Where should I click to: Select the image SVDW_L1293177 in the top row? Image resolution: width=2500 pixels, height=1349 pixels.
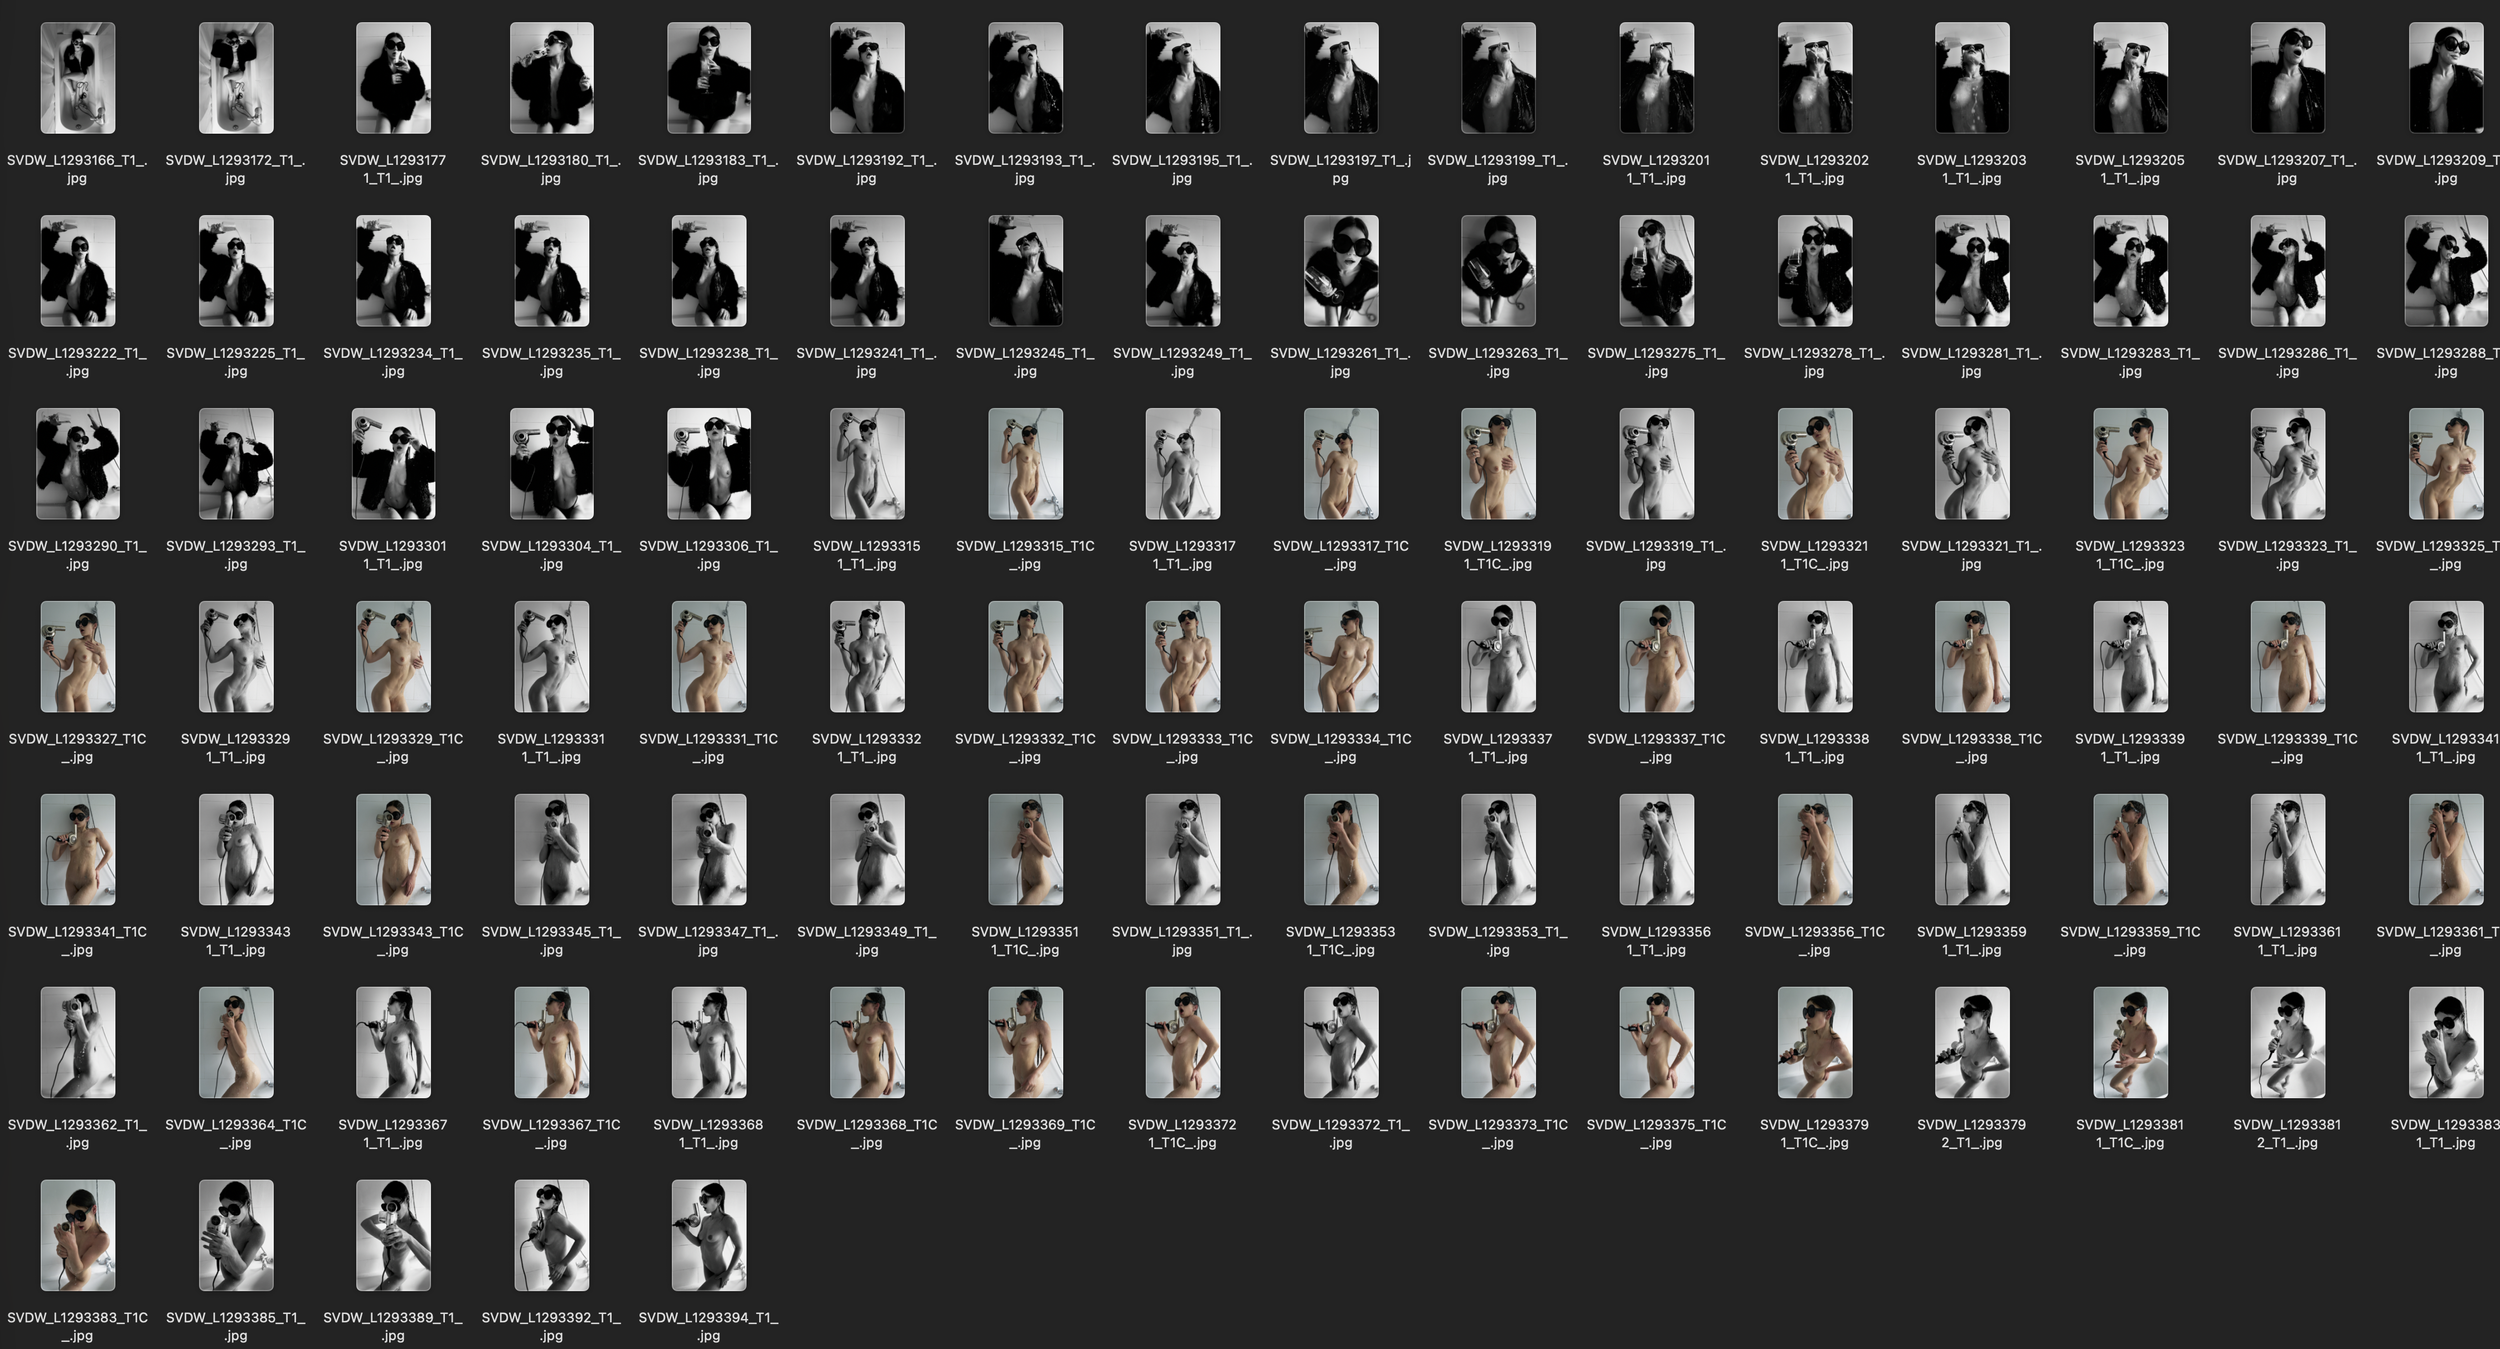pyautogui.click(x=393, y=78)
